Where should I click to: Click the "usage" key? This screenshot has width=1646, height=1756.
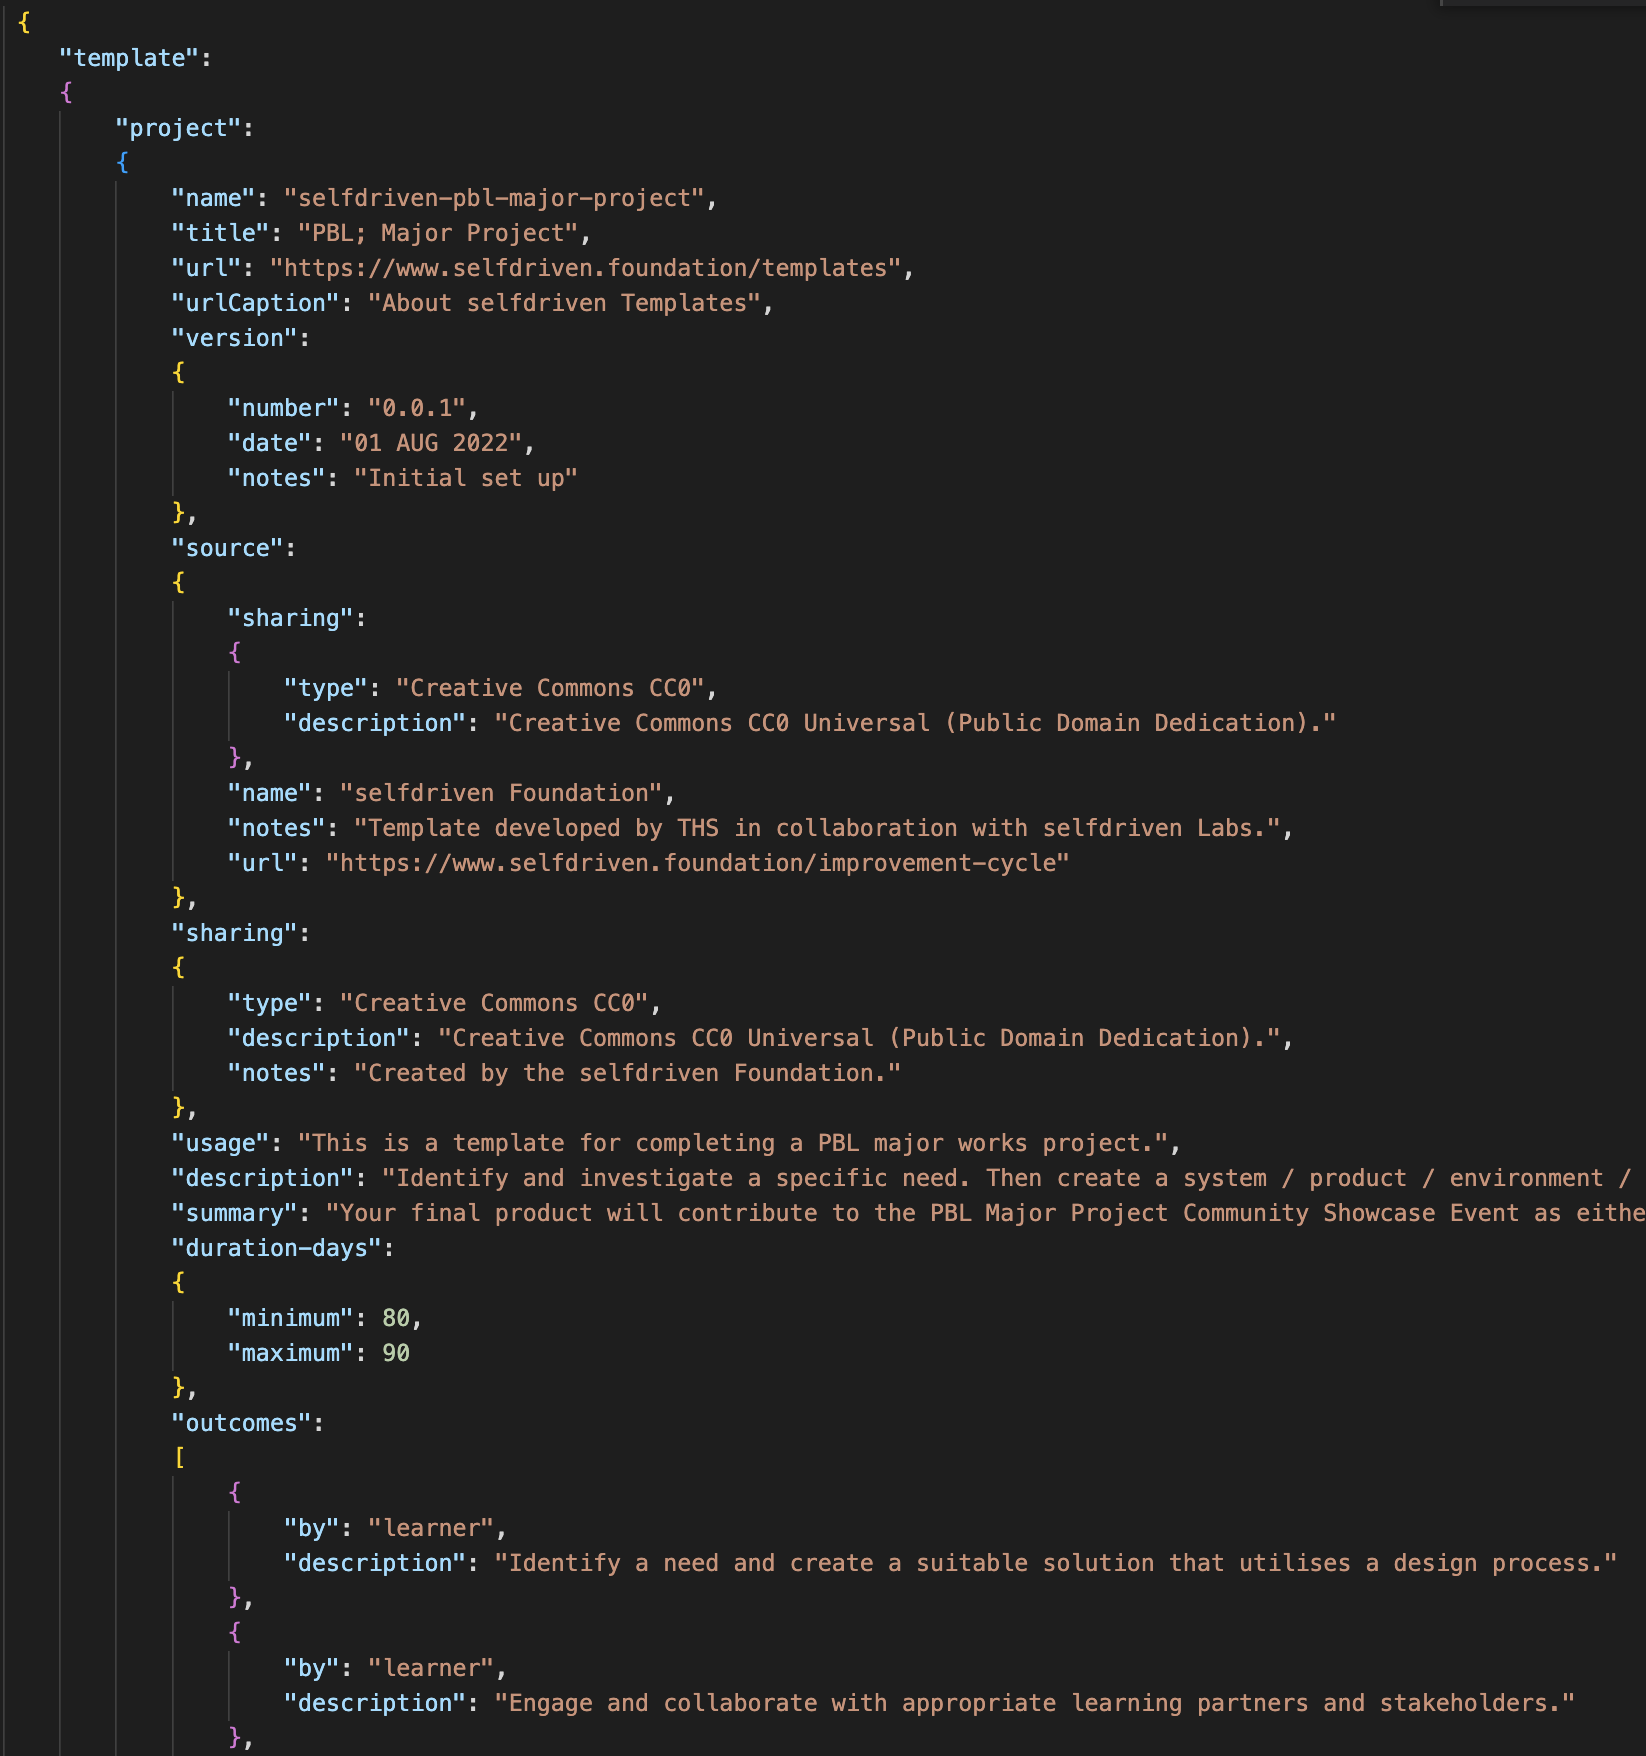221,1143
